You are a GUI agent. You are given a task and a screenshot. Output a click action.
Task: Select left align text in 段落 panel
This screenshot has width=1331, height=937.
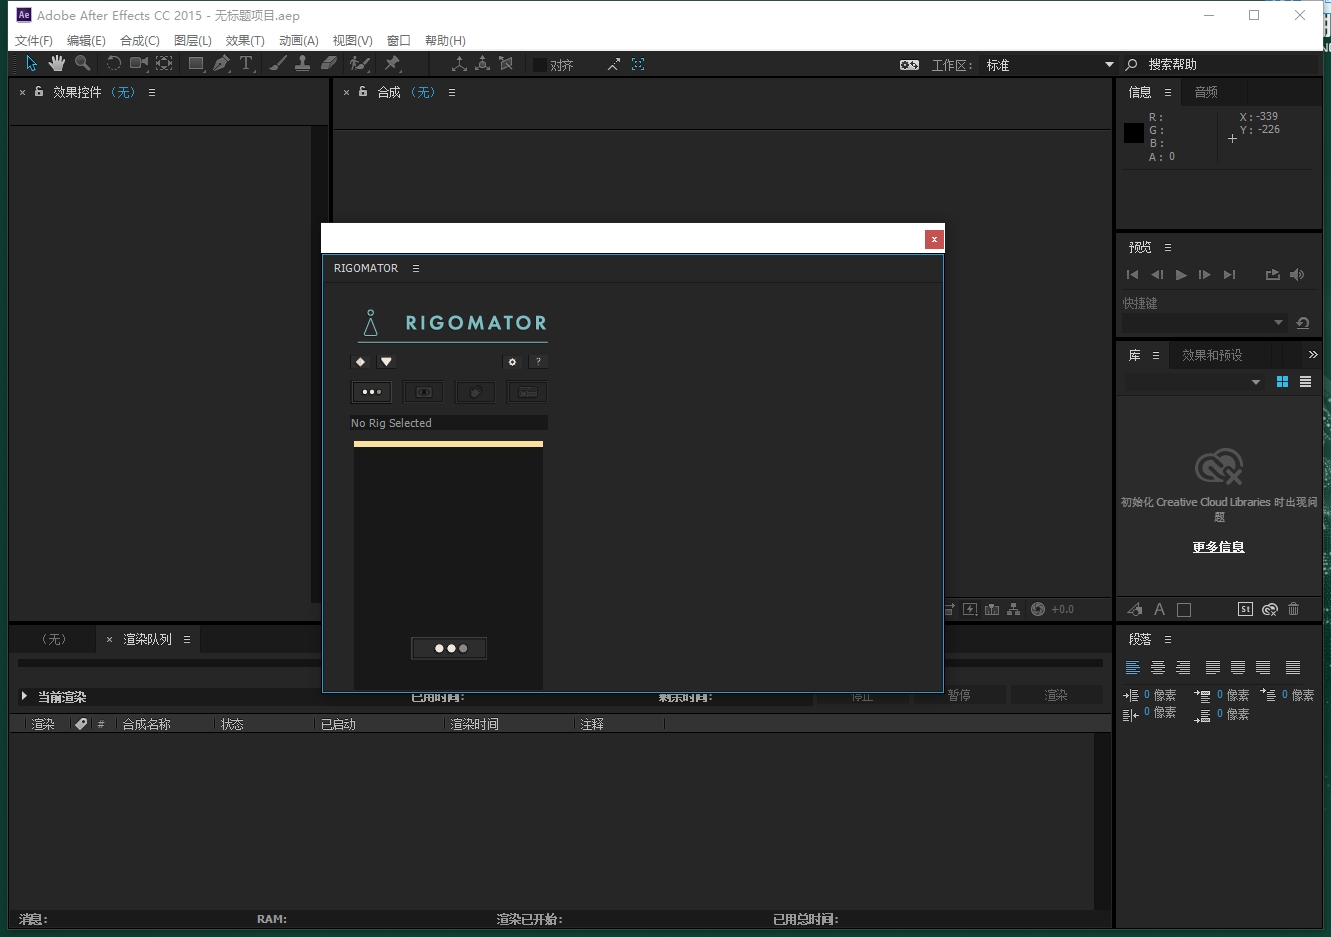pyautogui.click(x=1133, y=667)
